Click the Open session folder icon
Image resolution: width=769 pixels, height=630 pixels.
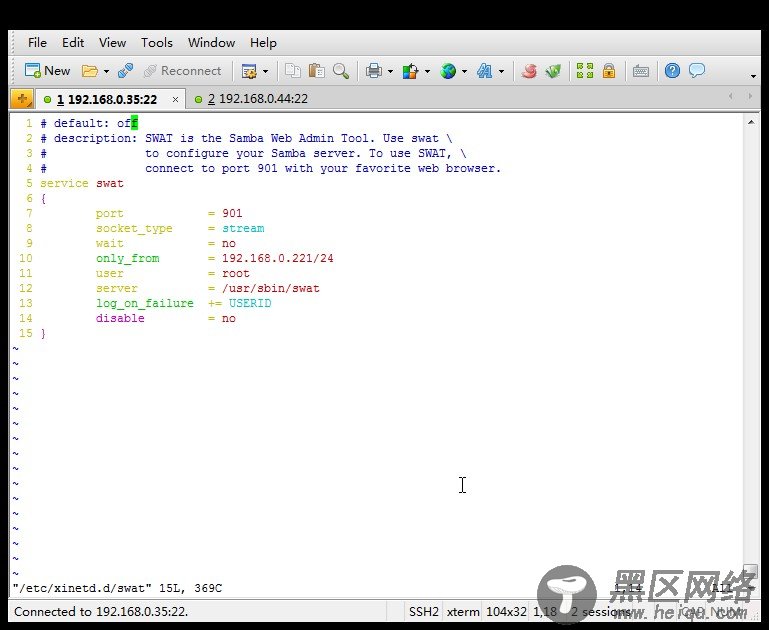tap(89, 71)
